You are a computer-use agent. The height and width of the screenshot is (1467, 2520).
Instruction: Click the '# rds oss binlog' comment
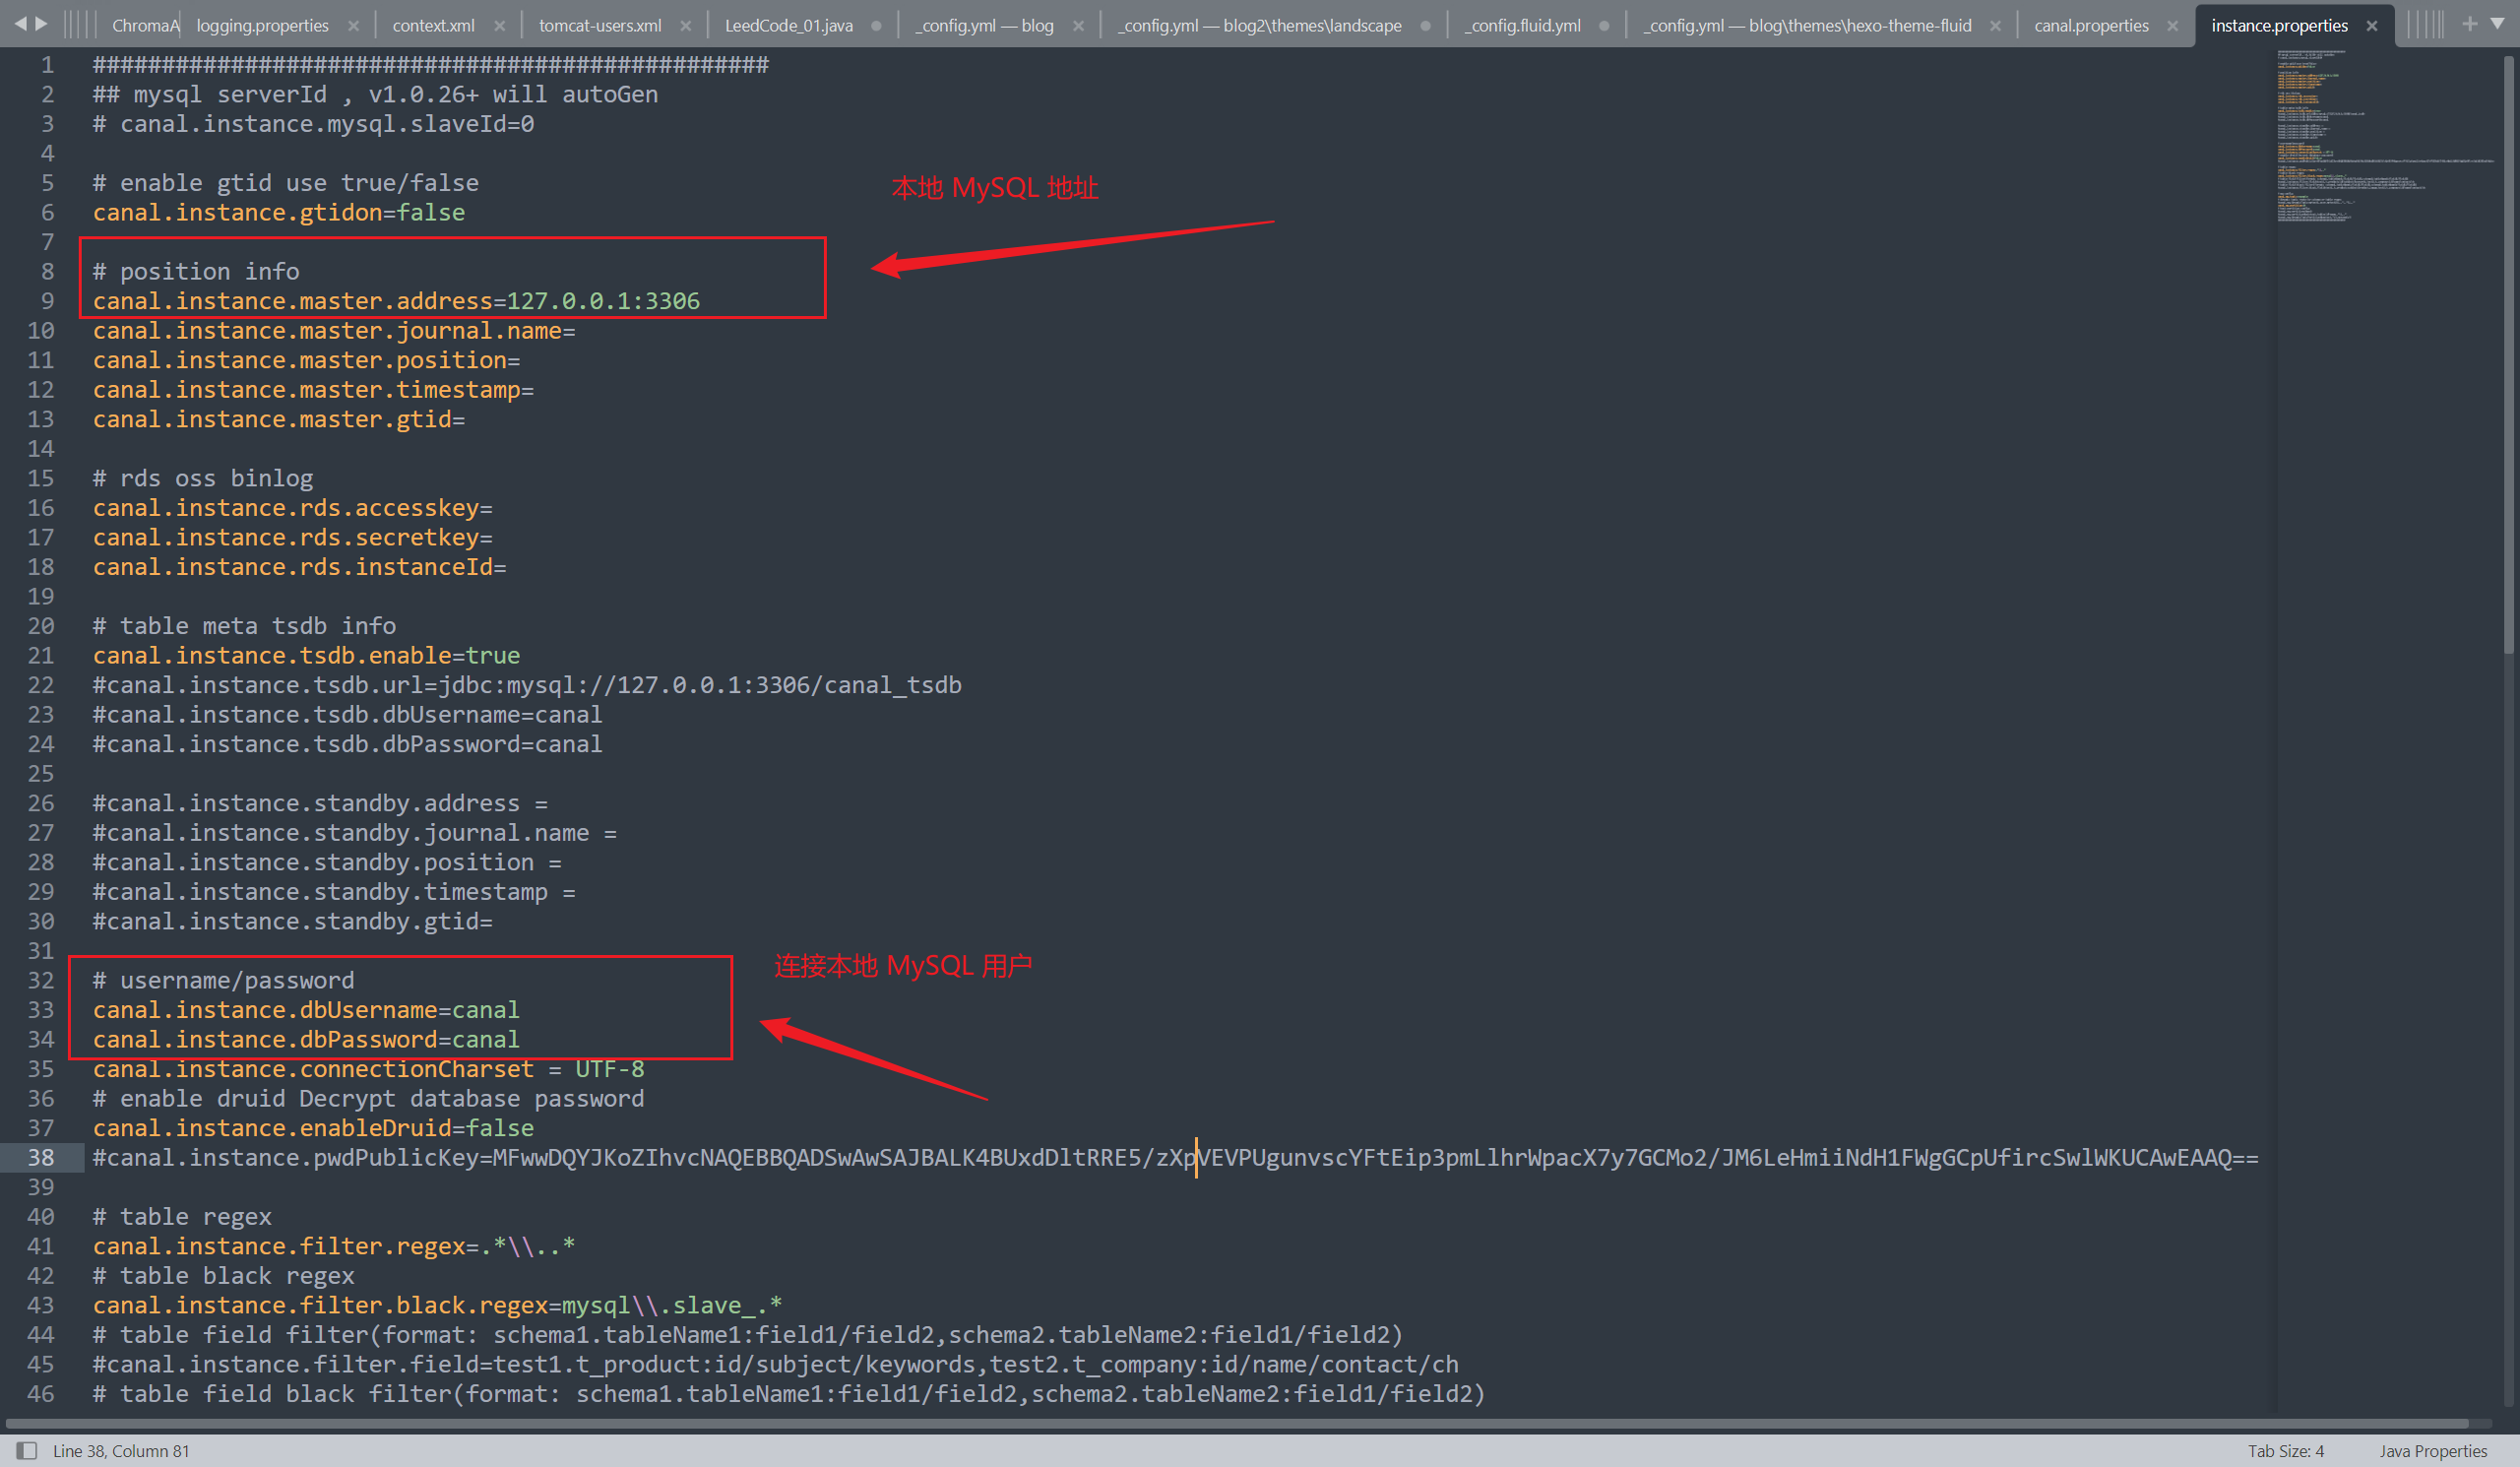[203, 478]
